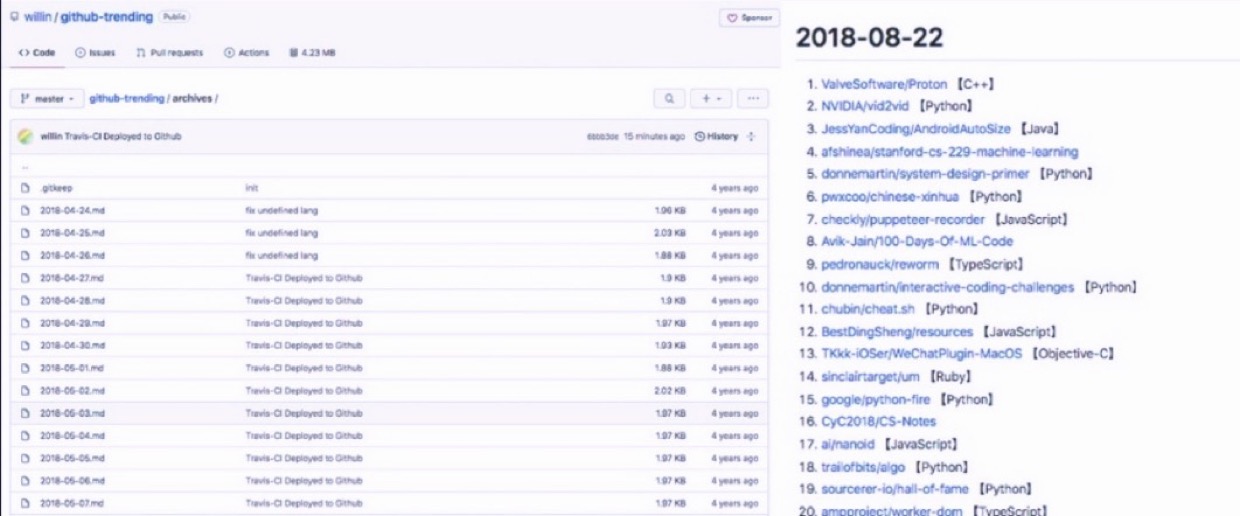Open the Pull requests tab
The height and width of the screenshot is (516, 1240).
(169, 53)
